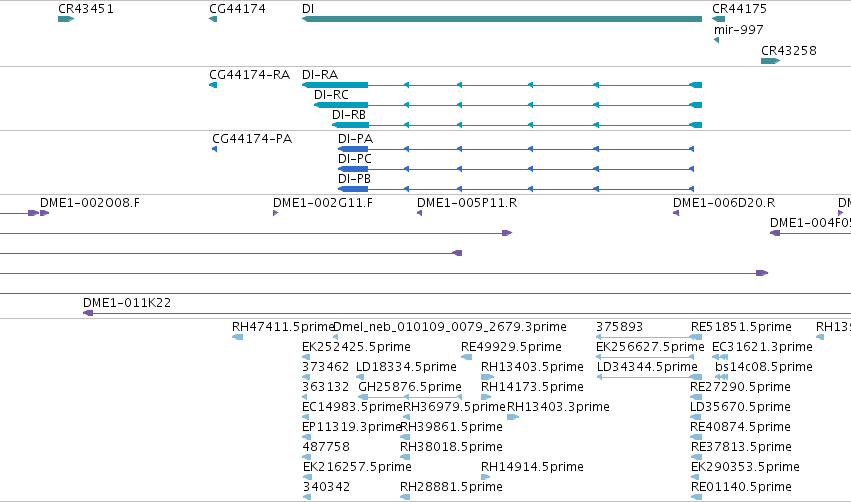Click the 373462 EST label
The height and width of the screenshot is (502, 851).
coord(326,367)
